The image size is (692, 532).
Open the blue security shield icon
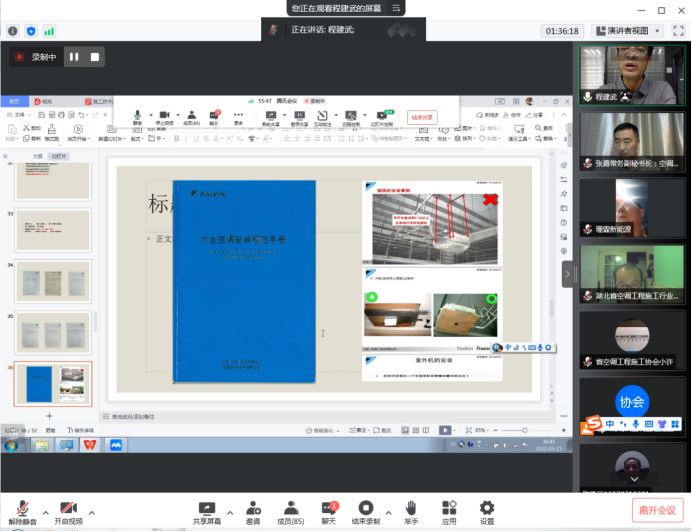(31, 31)
